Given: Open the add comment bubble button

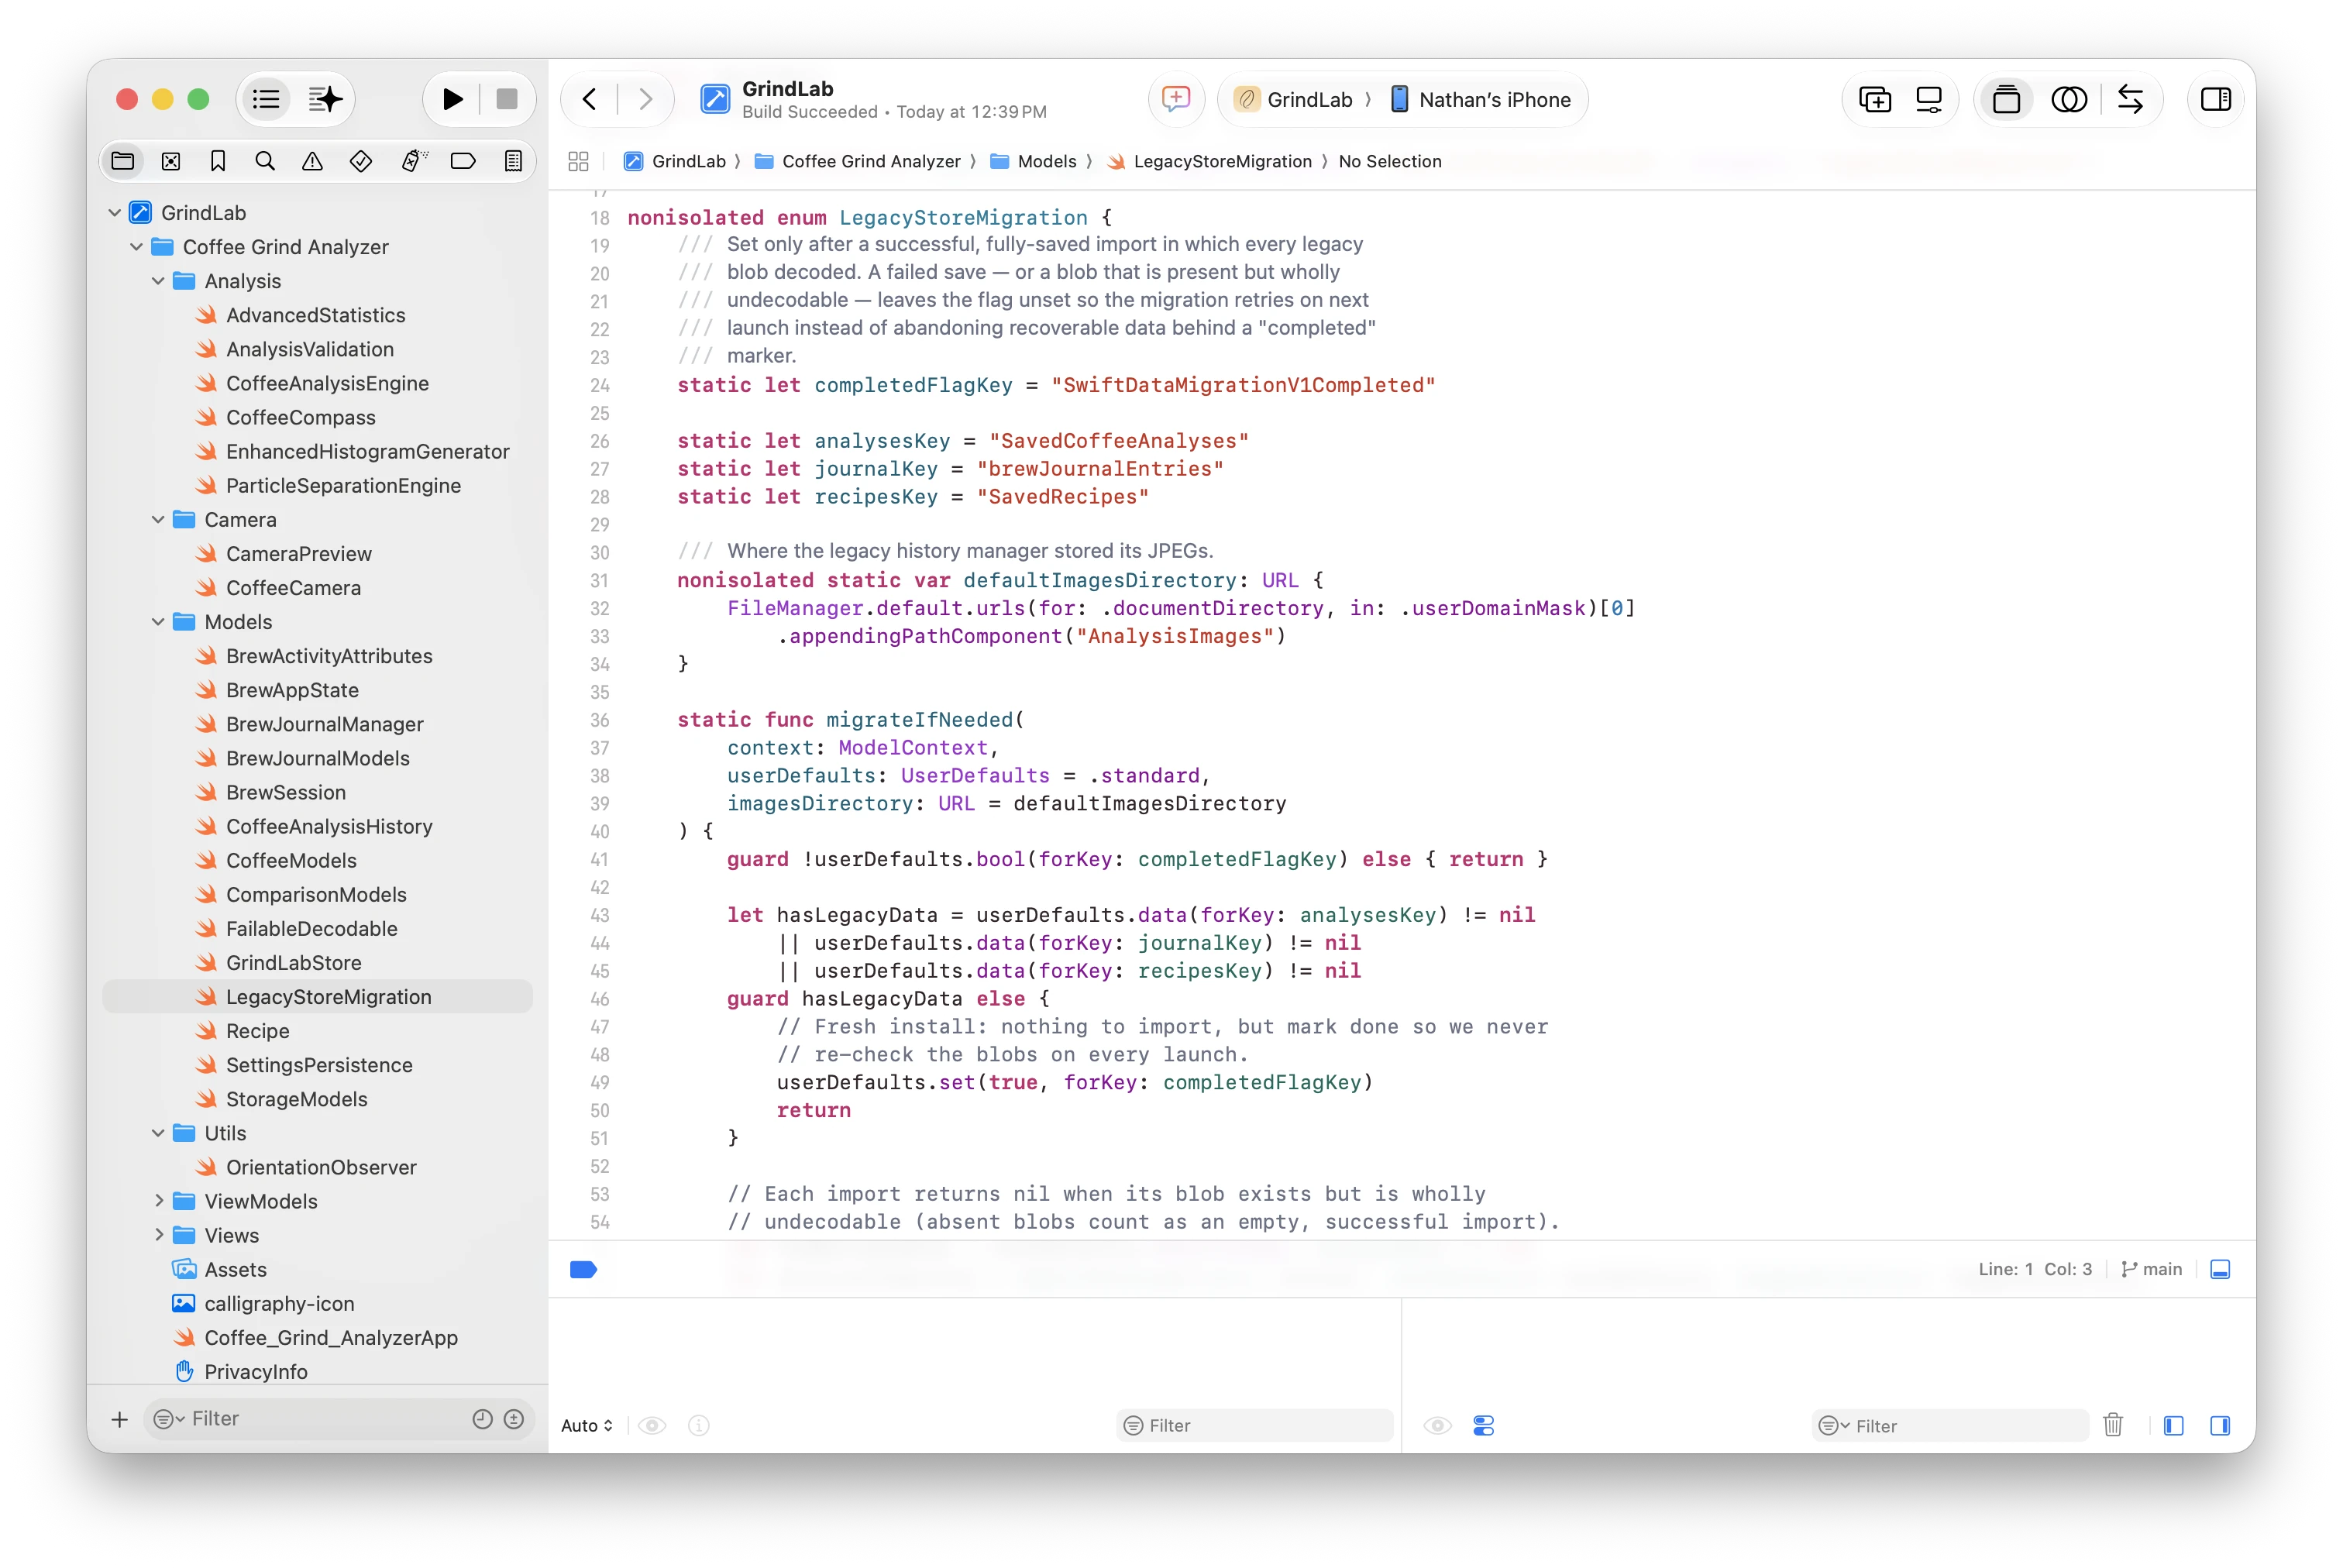Looking at the screenshot, I should click(x=1176, y=99).
